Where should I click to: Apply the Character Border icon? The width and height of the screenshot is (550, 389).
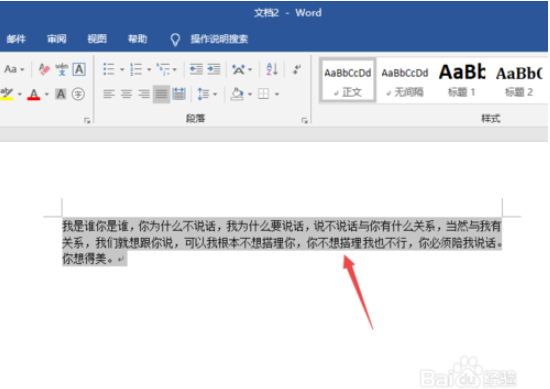(x=79, y=69)
